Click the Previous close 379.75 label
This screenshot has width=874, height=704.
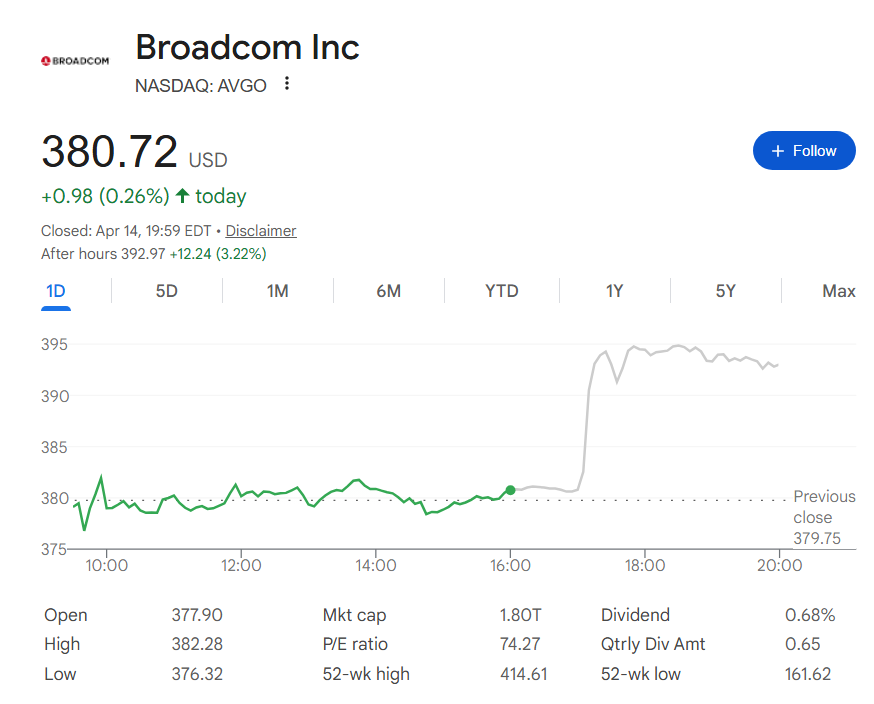coord(823,517)
